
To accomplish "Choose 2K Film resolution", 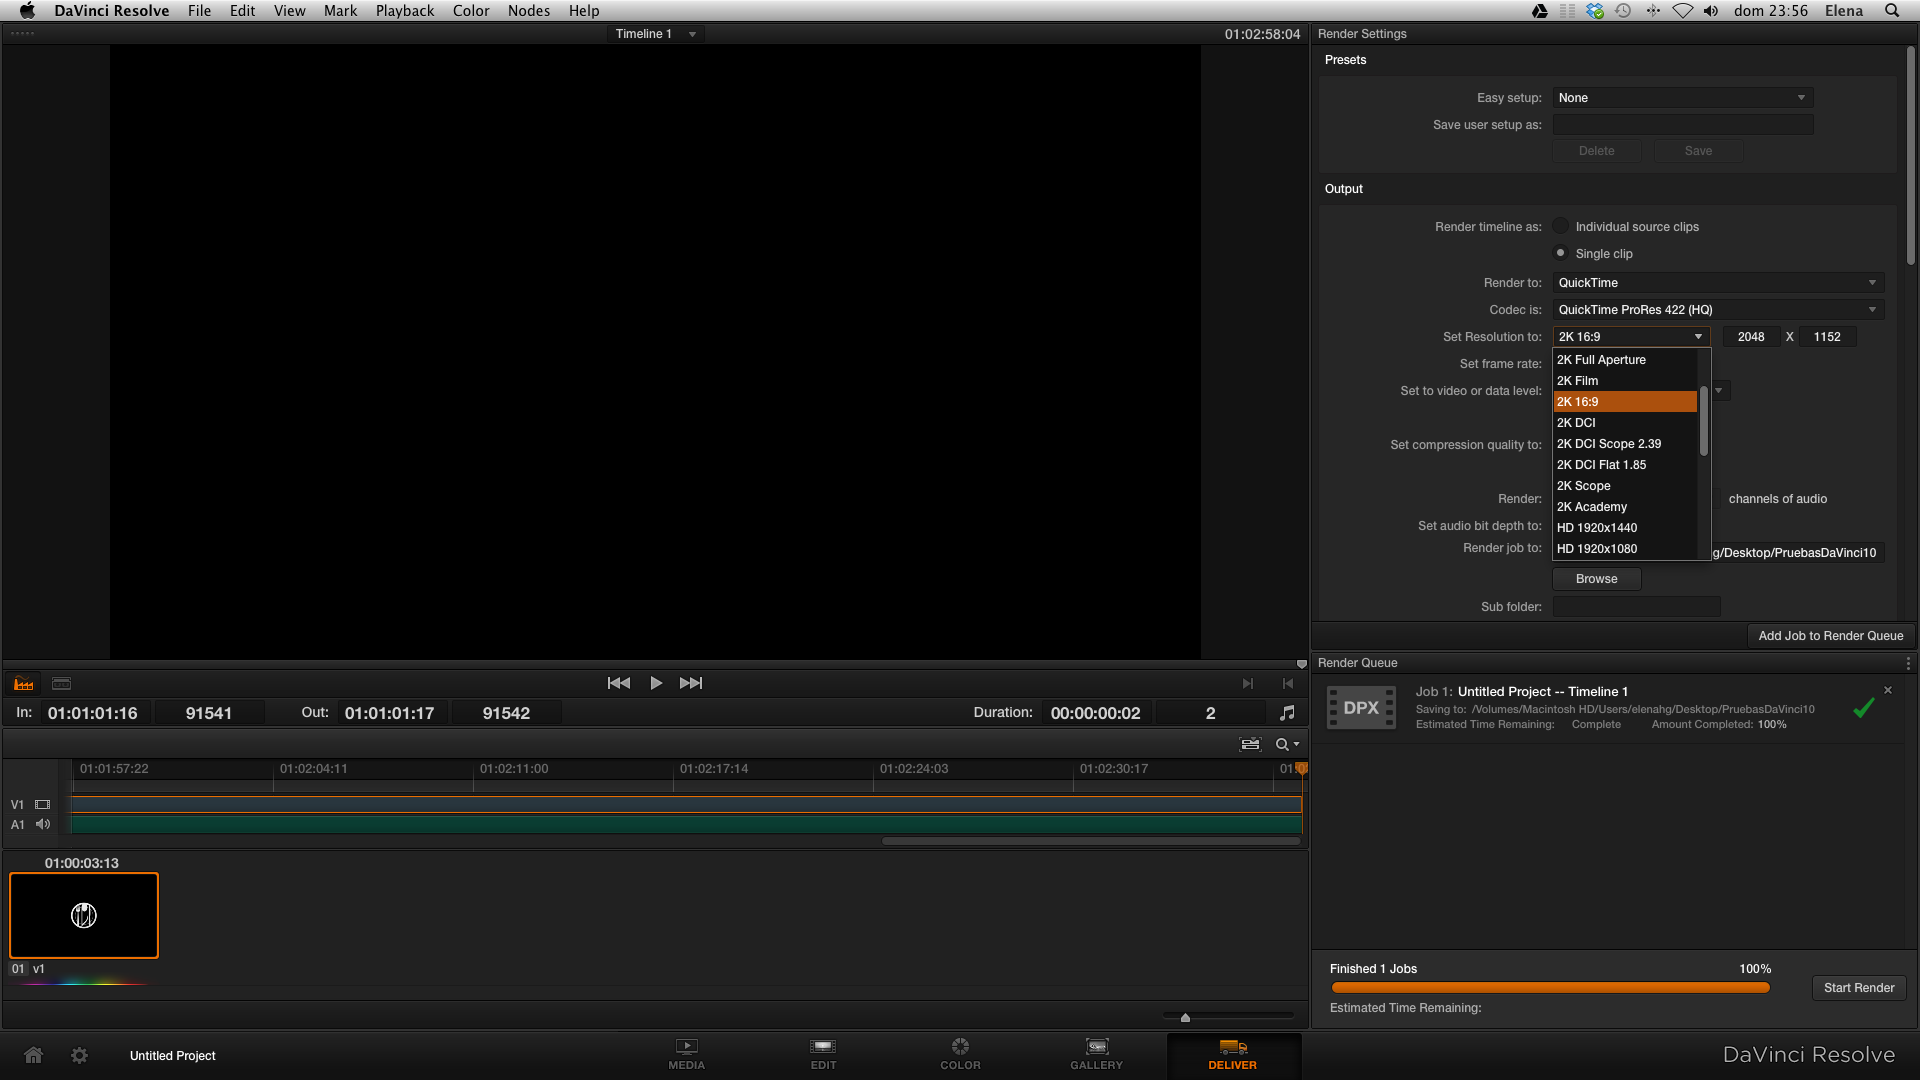I will pos(1625,381).
